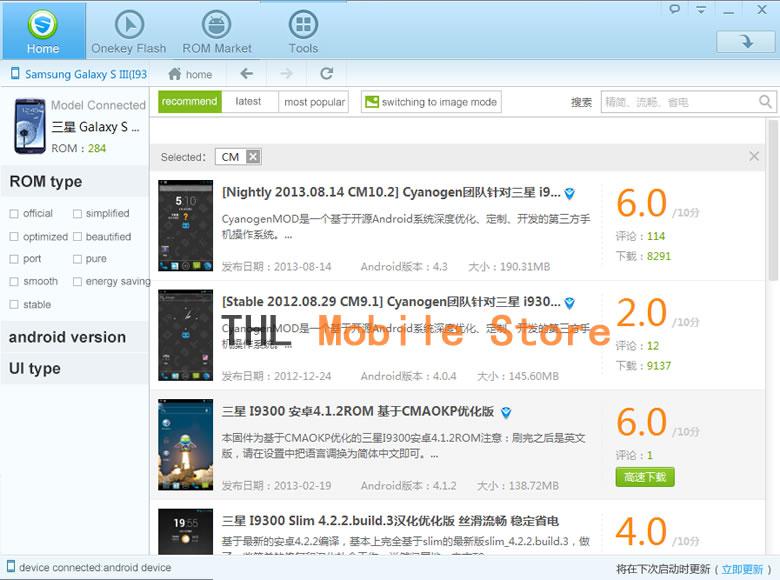This screenshot has height=580, width=780.
Task: Click verified badge on Nightly CM10.2 ROM
Action: click(570, 193)
